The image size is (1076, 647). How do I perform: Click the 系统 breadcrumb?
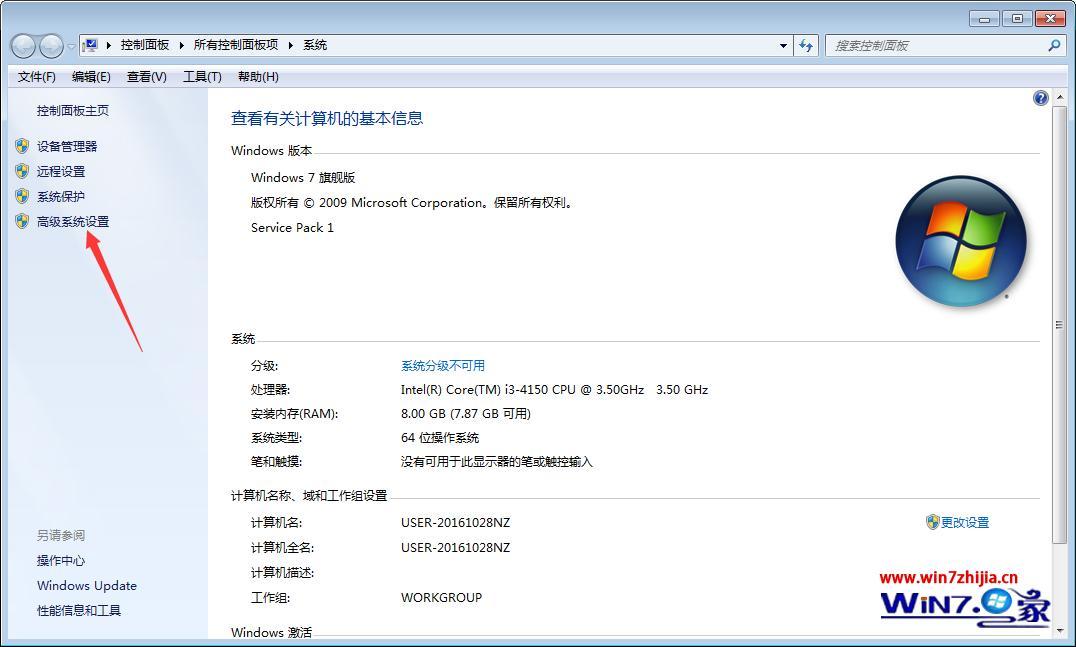315,45
